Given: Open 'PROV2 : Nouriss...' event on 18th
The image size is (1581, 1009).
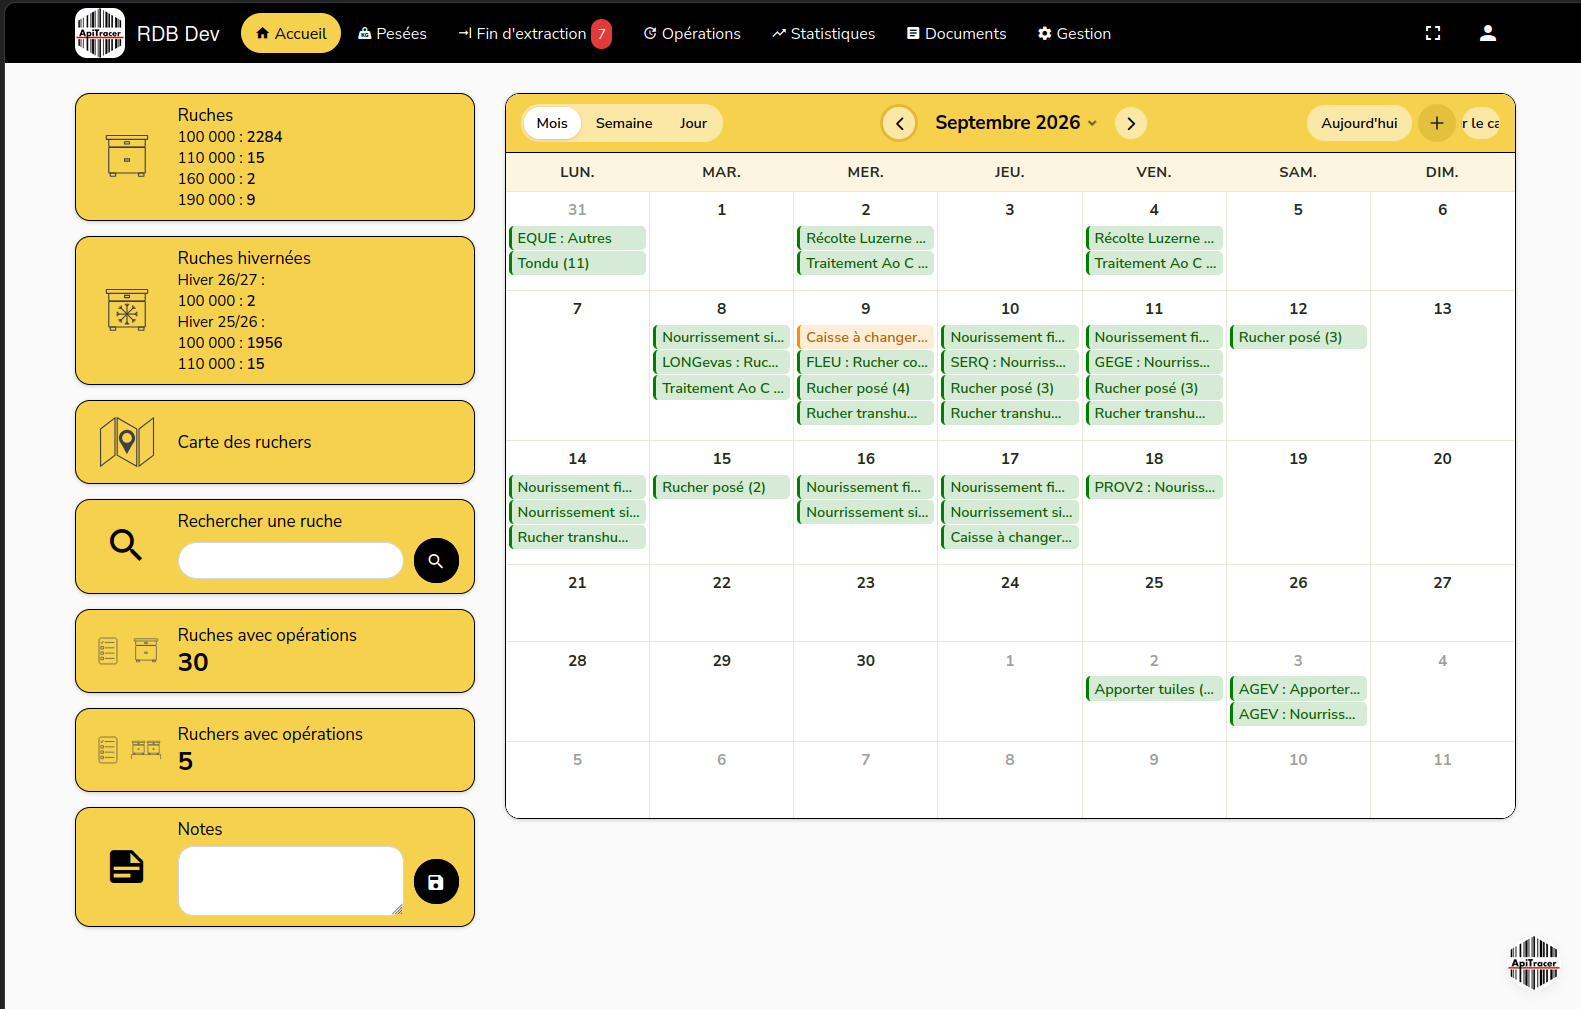Looking at the screenshot, I should pyautogui.click(x=1154, y=487).
